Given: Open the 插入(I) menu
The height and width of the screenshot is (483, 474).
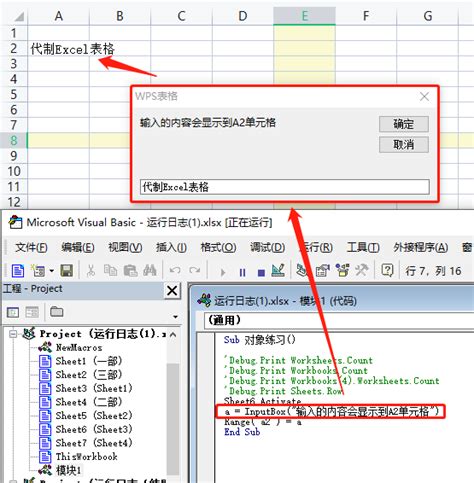Looking at the screenshot, I should (171, 247).
